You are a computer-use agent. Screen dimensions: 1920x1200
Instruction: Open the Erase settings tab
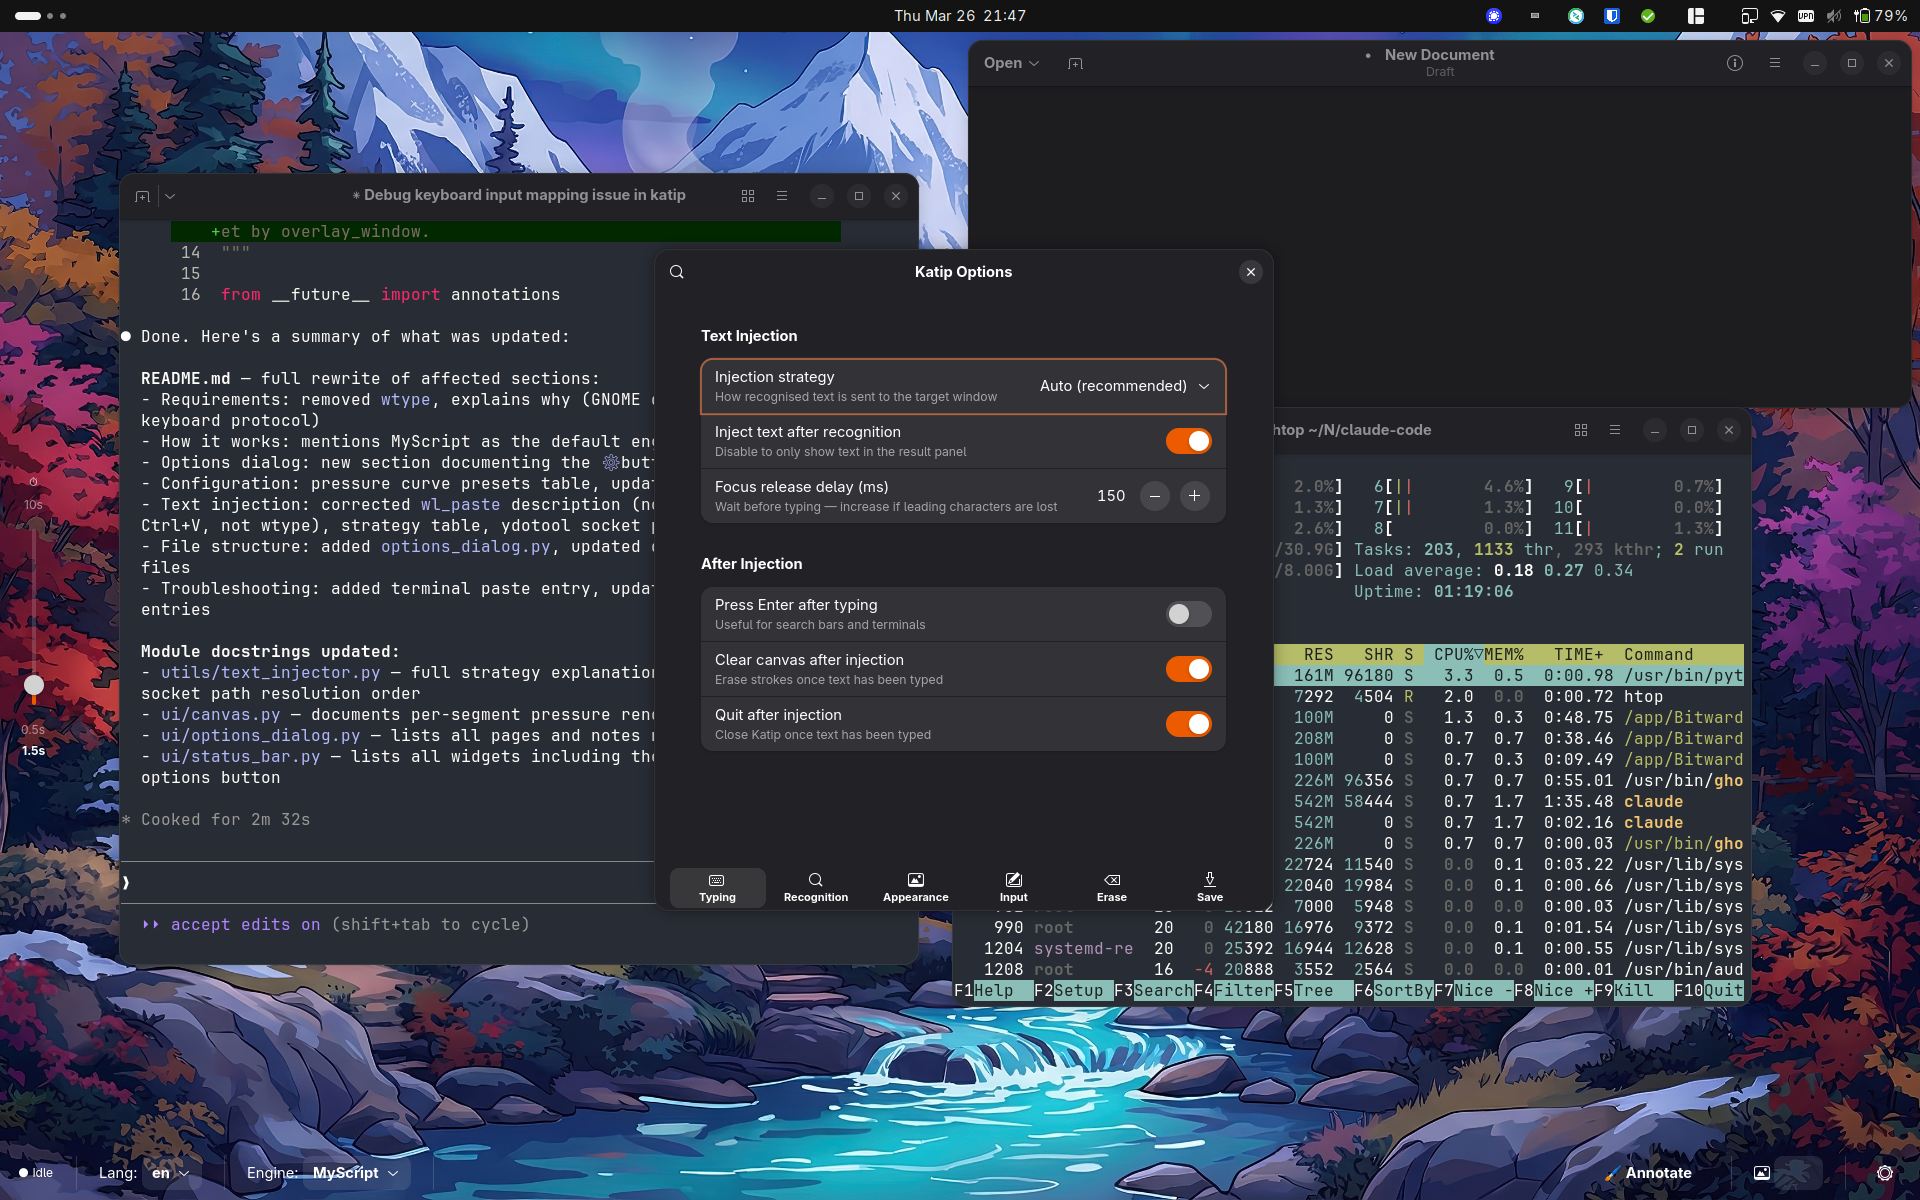pos(1111,887)
